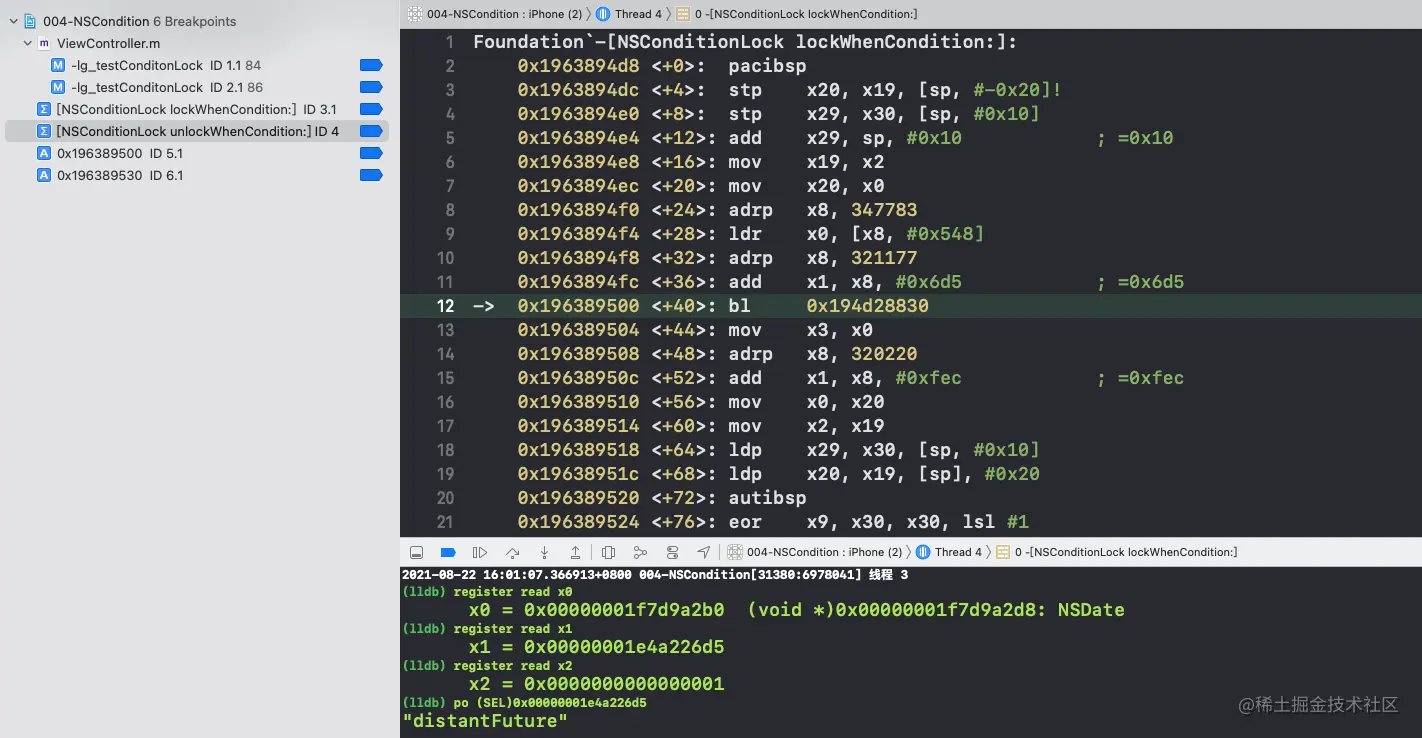Click ViewController.m file icon
The width and height of the screenshot is (1422, 738).
coord(43,43)
